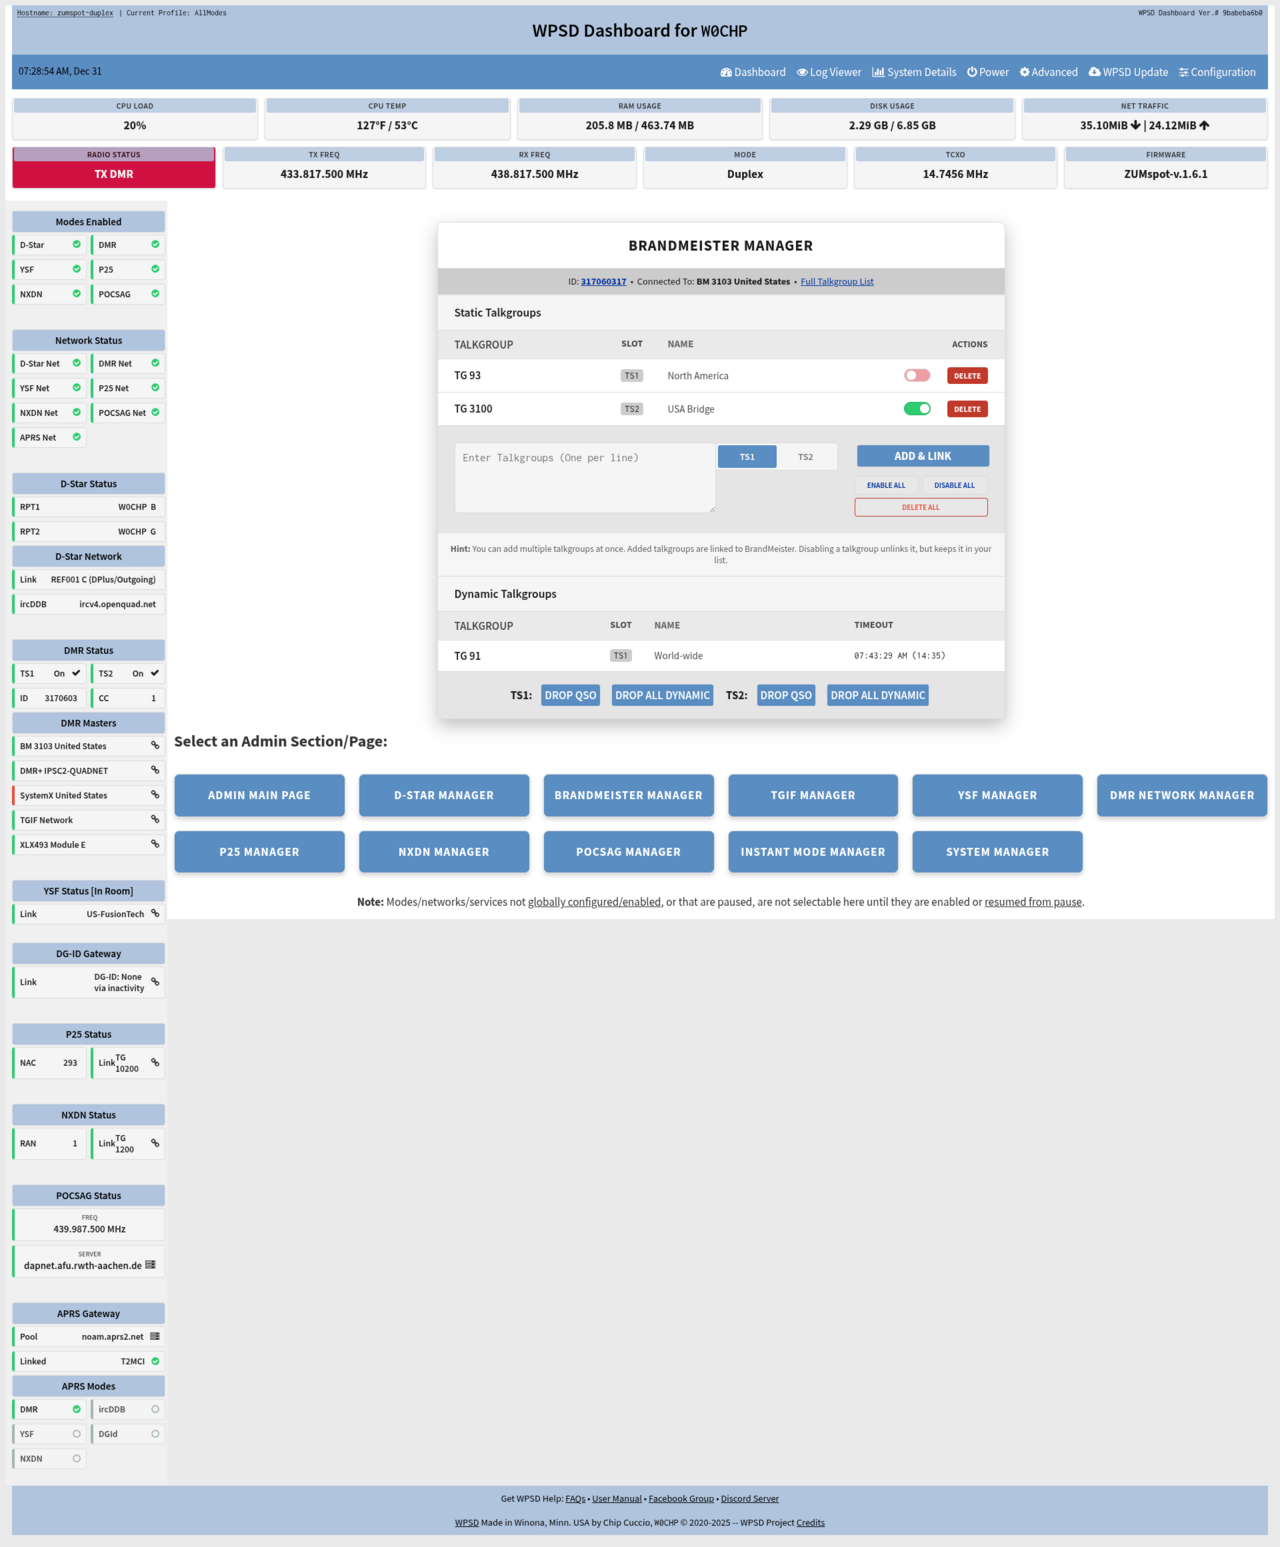Image resolution: width=1280 pixels, height=1547 pixels.
Task: Disable the TG 3100 USA Bridge toggle
Action: (916, 409)
